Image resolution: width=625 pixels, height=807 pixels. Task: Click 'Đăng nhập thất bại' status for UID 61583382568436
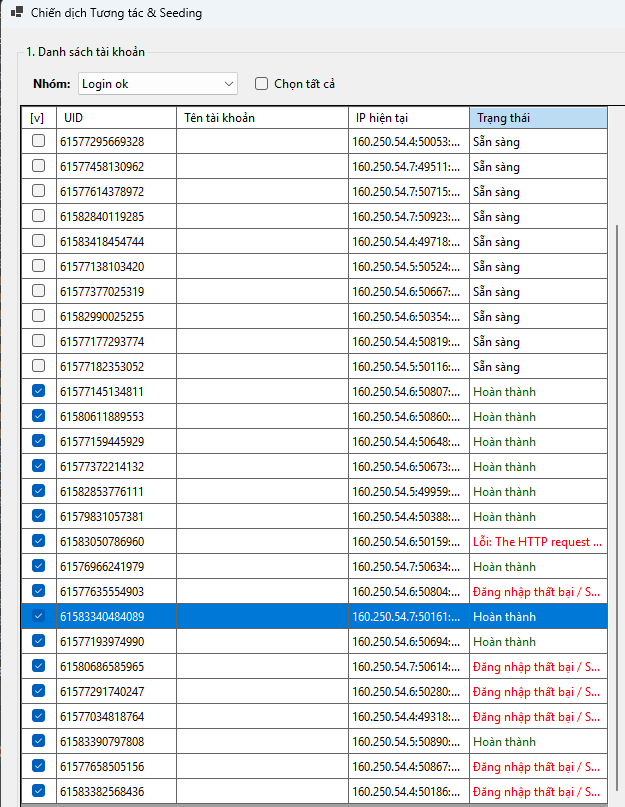(x=539, y=792)
